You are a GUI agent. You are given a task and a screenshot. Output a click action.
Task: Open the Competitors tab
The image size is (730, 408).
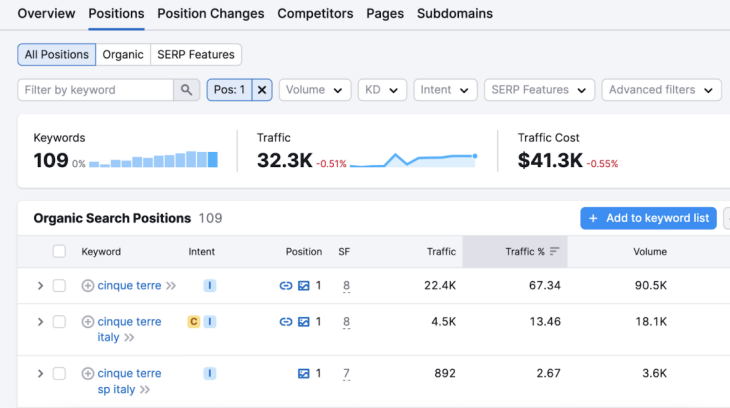315,14
